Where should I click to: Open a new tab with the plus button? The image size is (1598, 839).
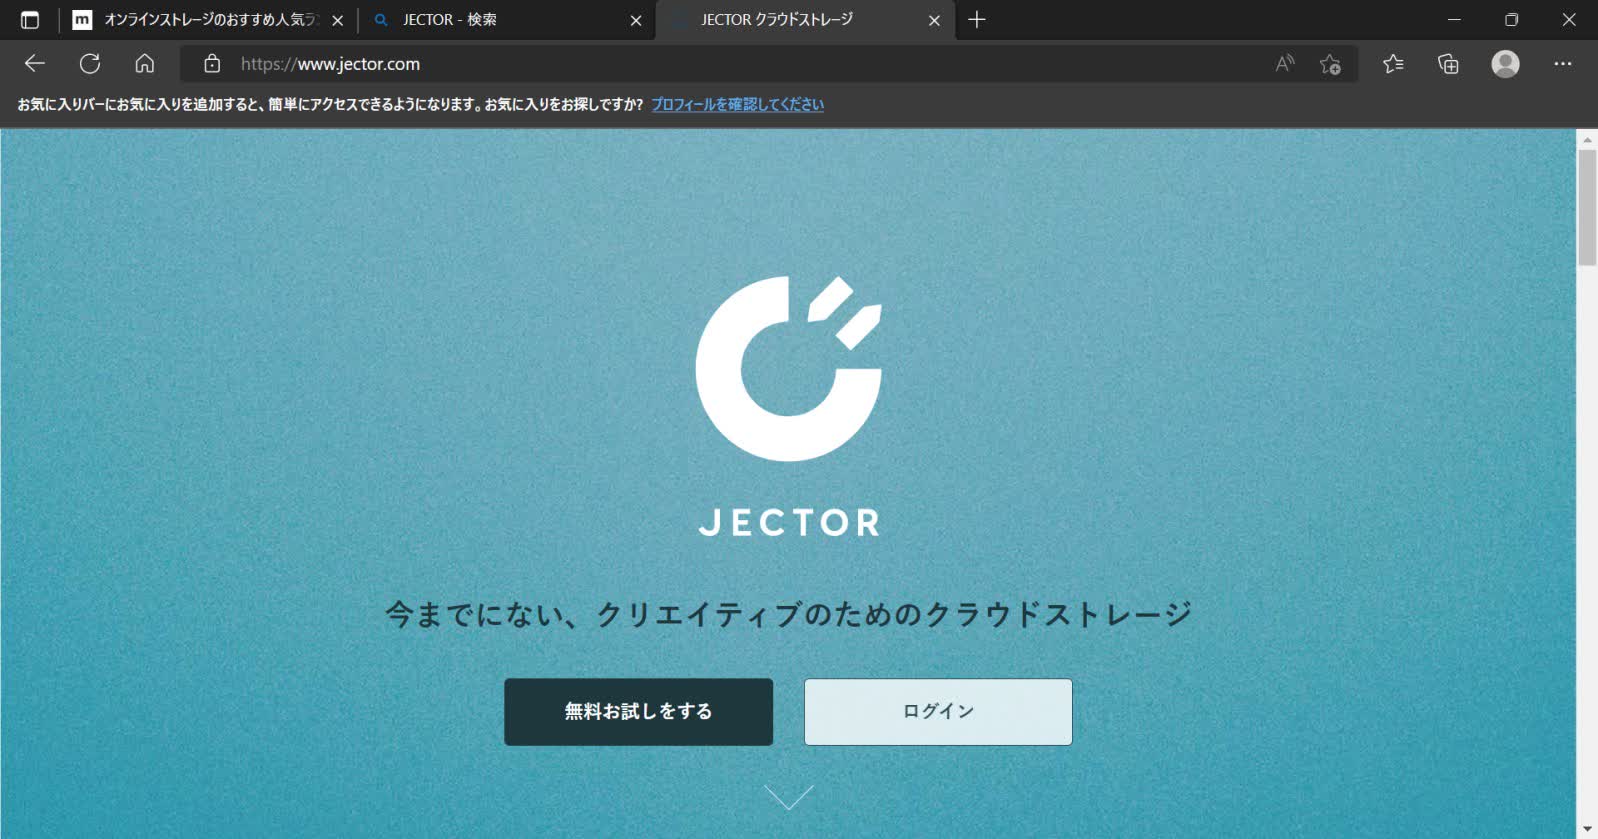pos(977,20)
